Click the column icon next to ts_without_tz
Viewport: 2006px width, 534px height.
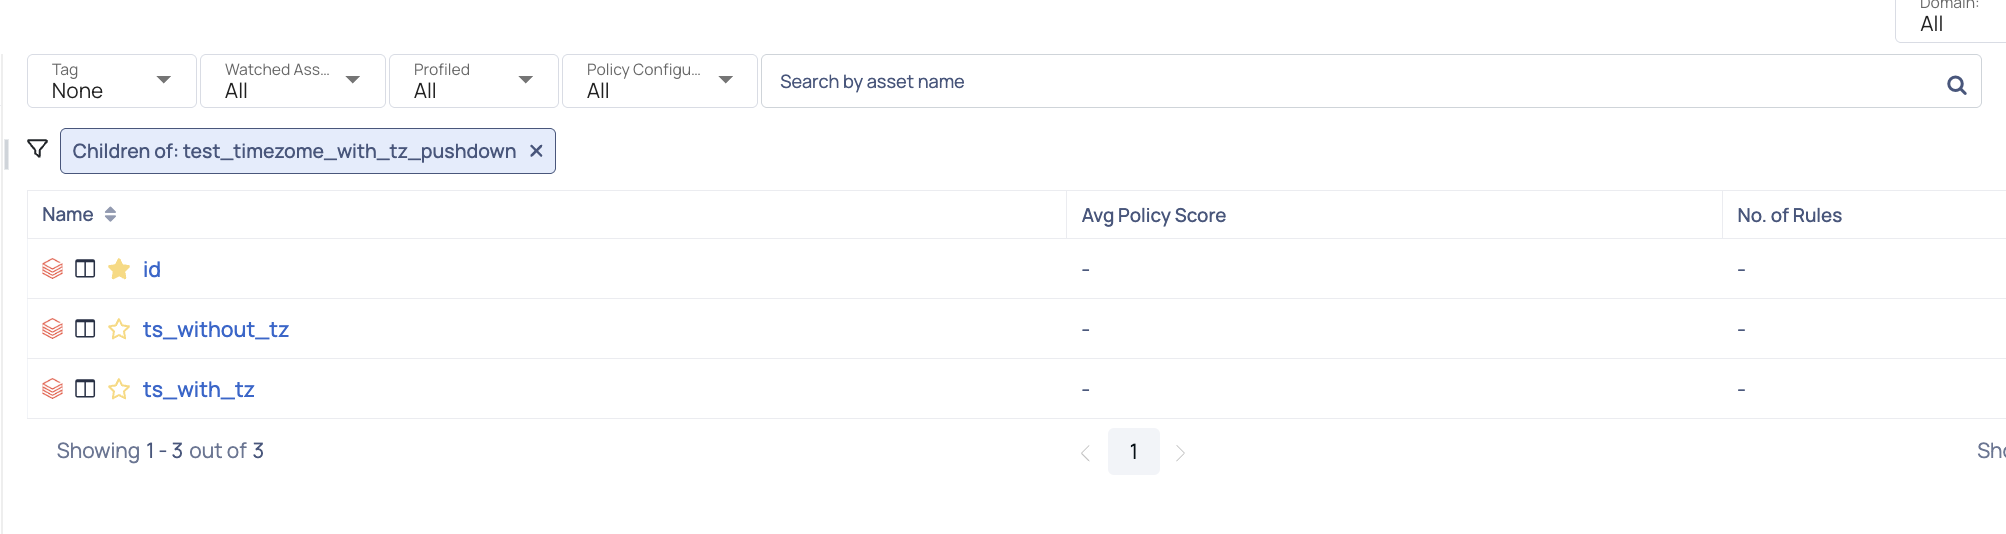tap(85, 328)
